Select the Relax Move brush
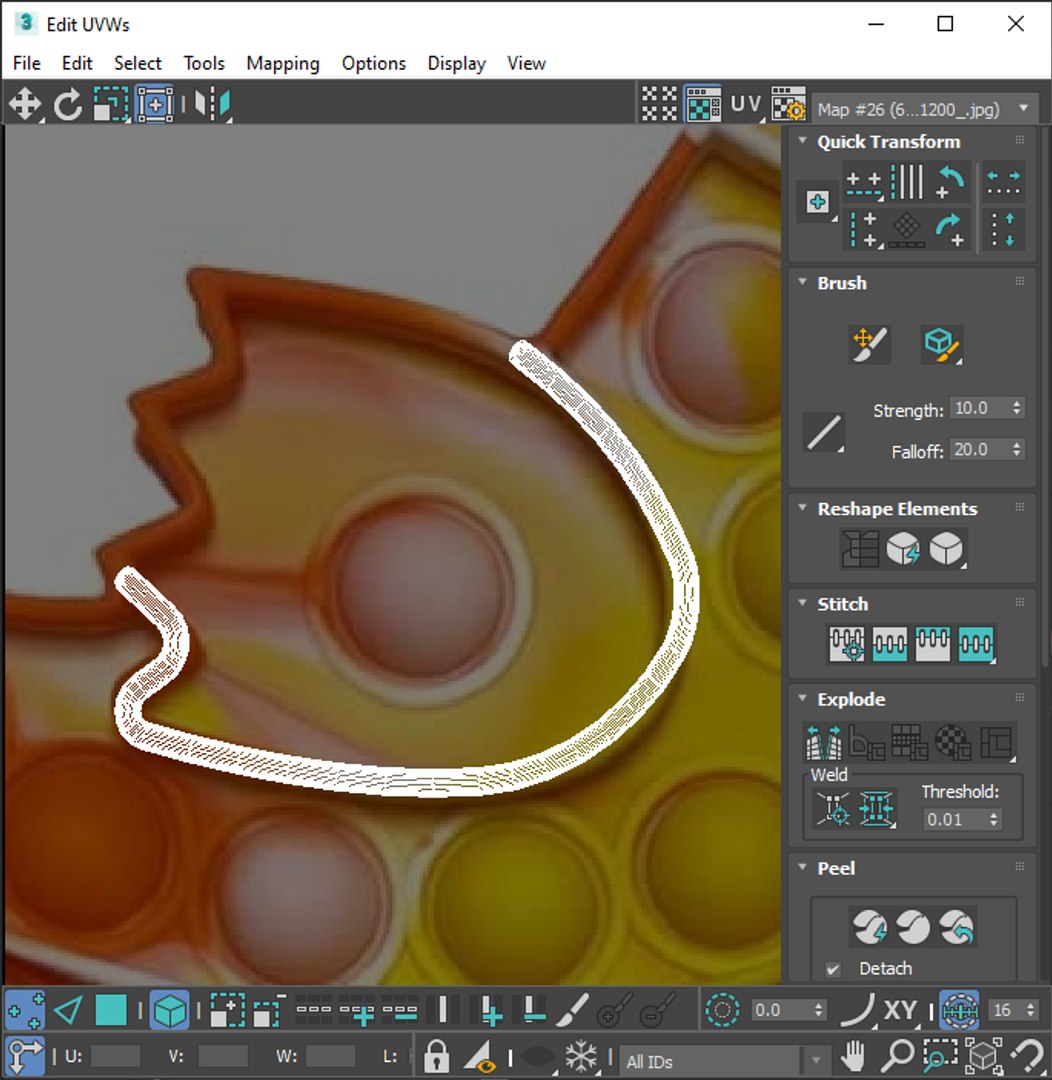Screen dimensions: 1052x1080 pos(941,344)
